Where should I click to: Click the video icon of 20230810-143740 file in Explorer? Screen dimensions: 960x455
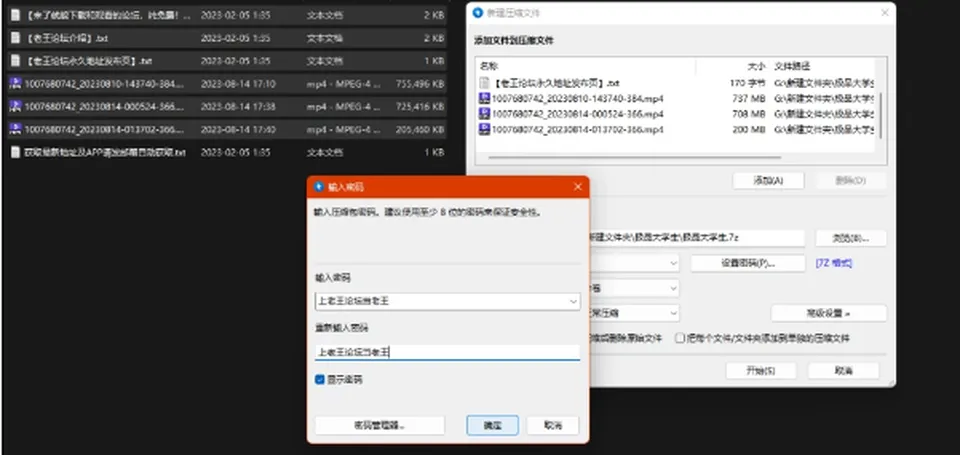(16, 84)
